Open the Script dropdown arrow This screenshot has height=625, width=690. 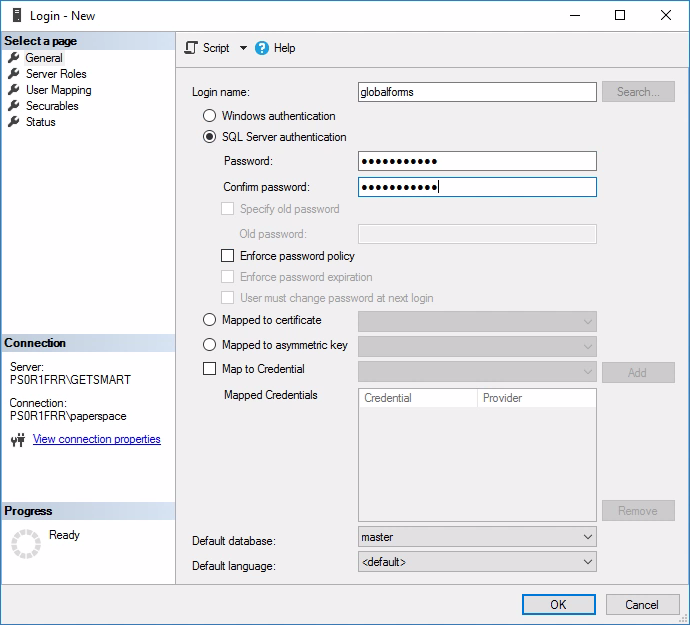243,48
